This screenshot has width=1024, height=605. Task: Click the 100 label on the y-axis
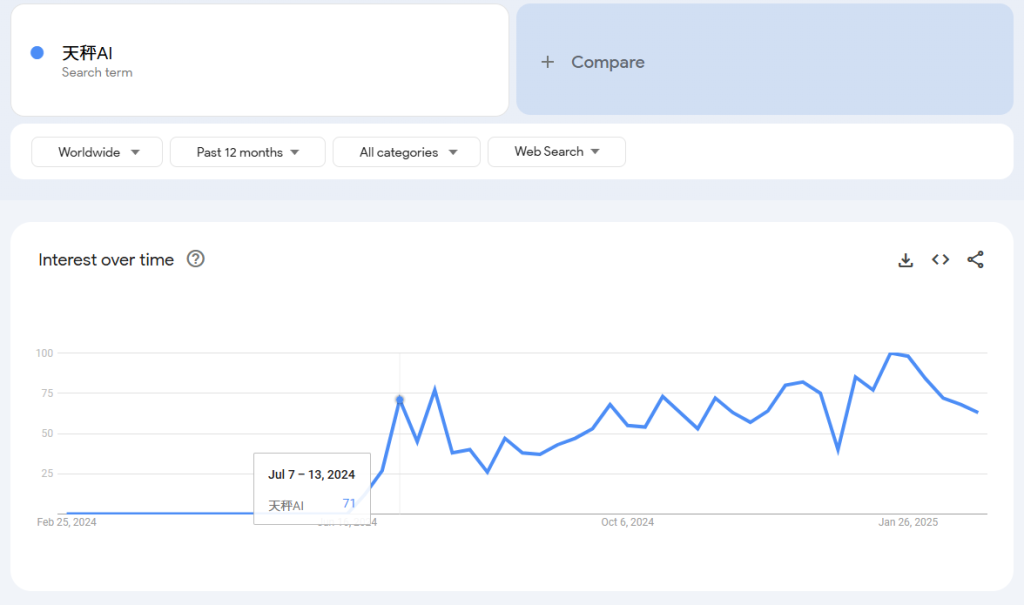click(44, 353)
